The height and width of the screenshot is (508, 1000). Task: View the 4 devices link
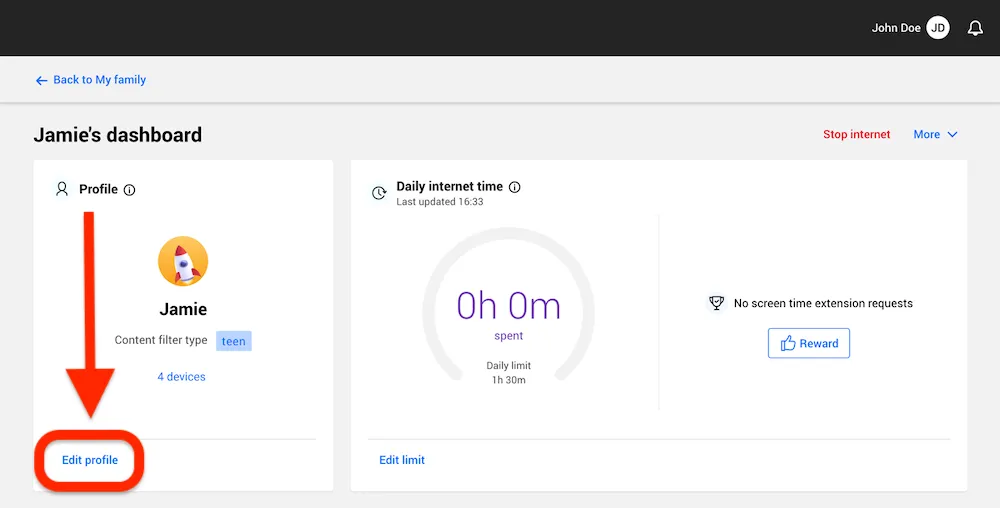click(x=181, y=377)
